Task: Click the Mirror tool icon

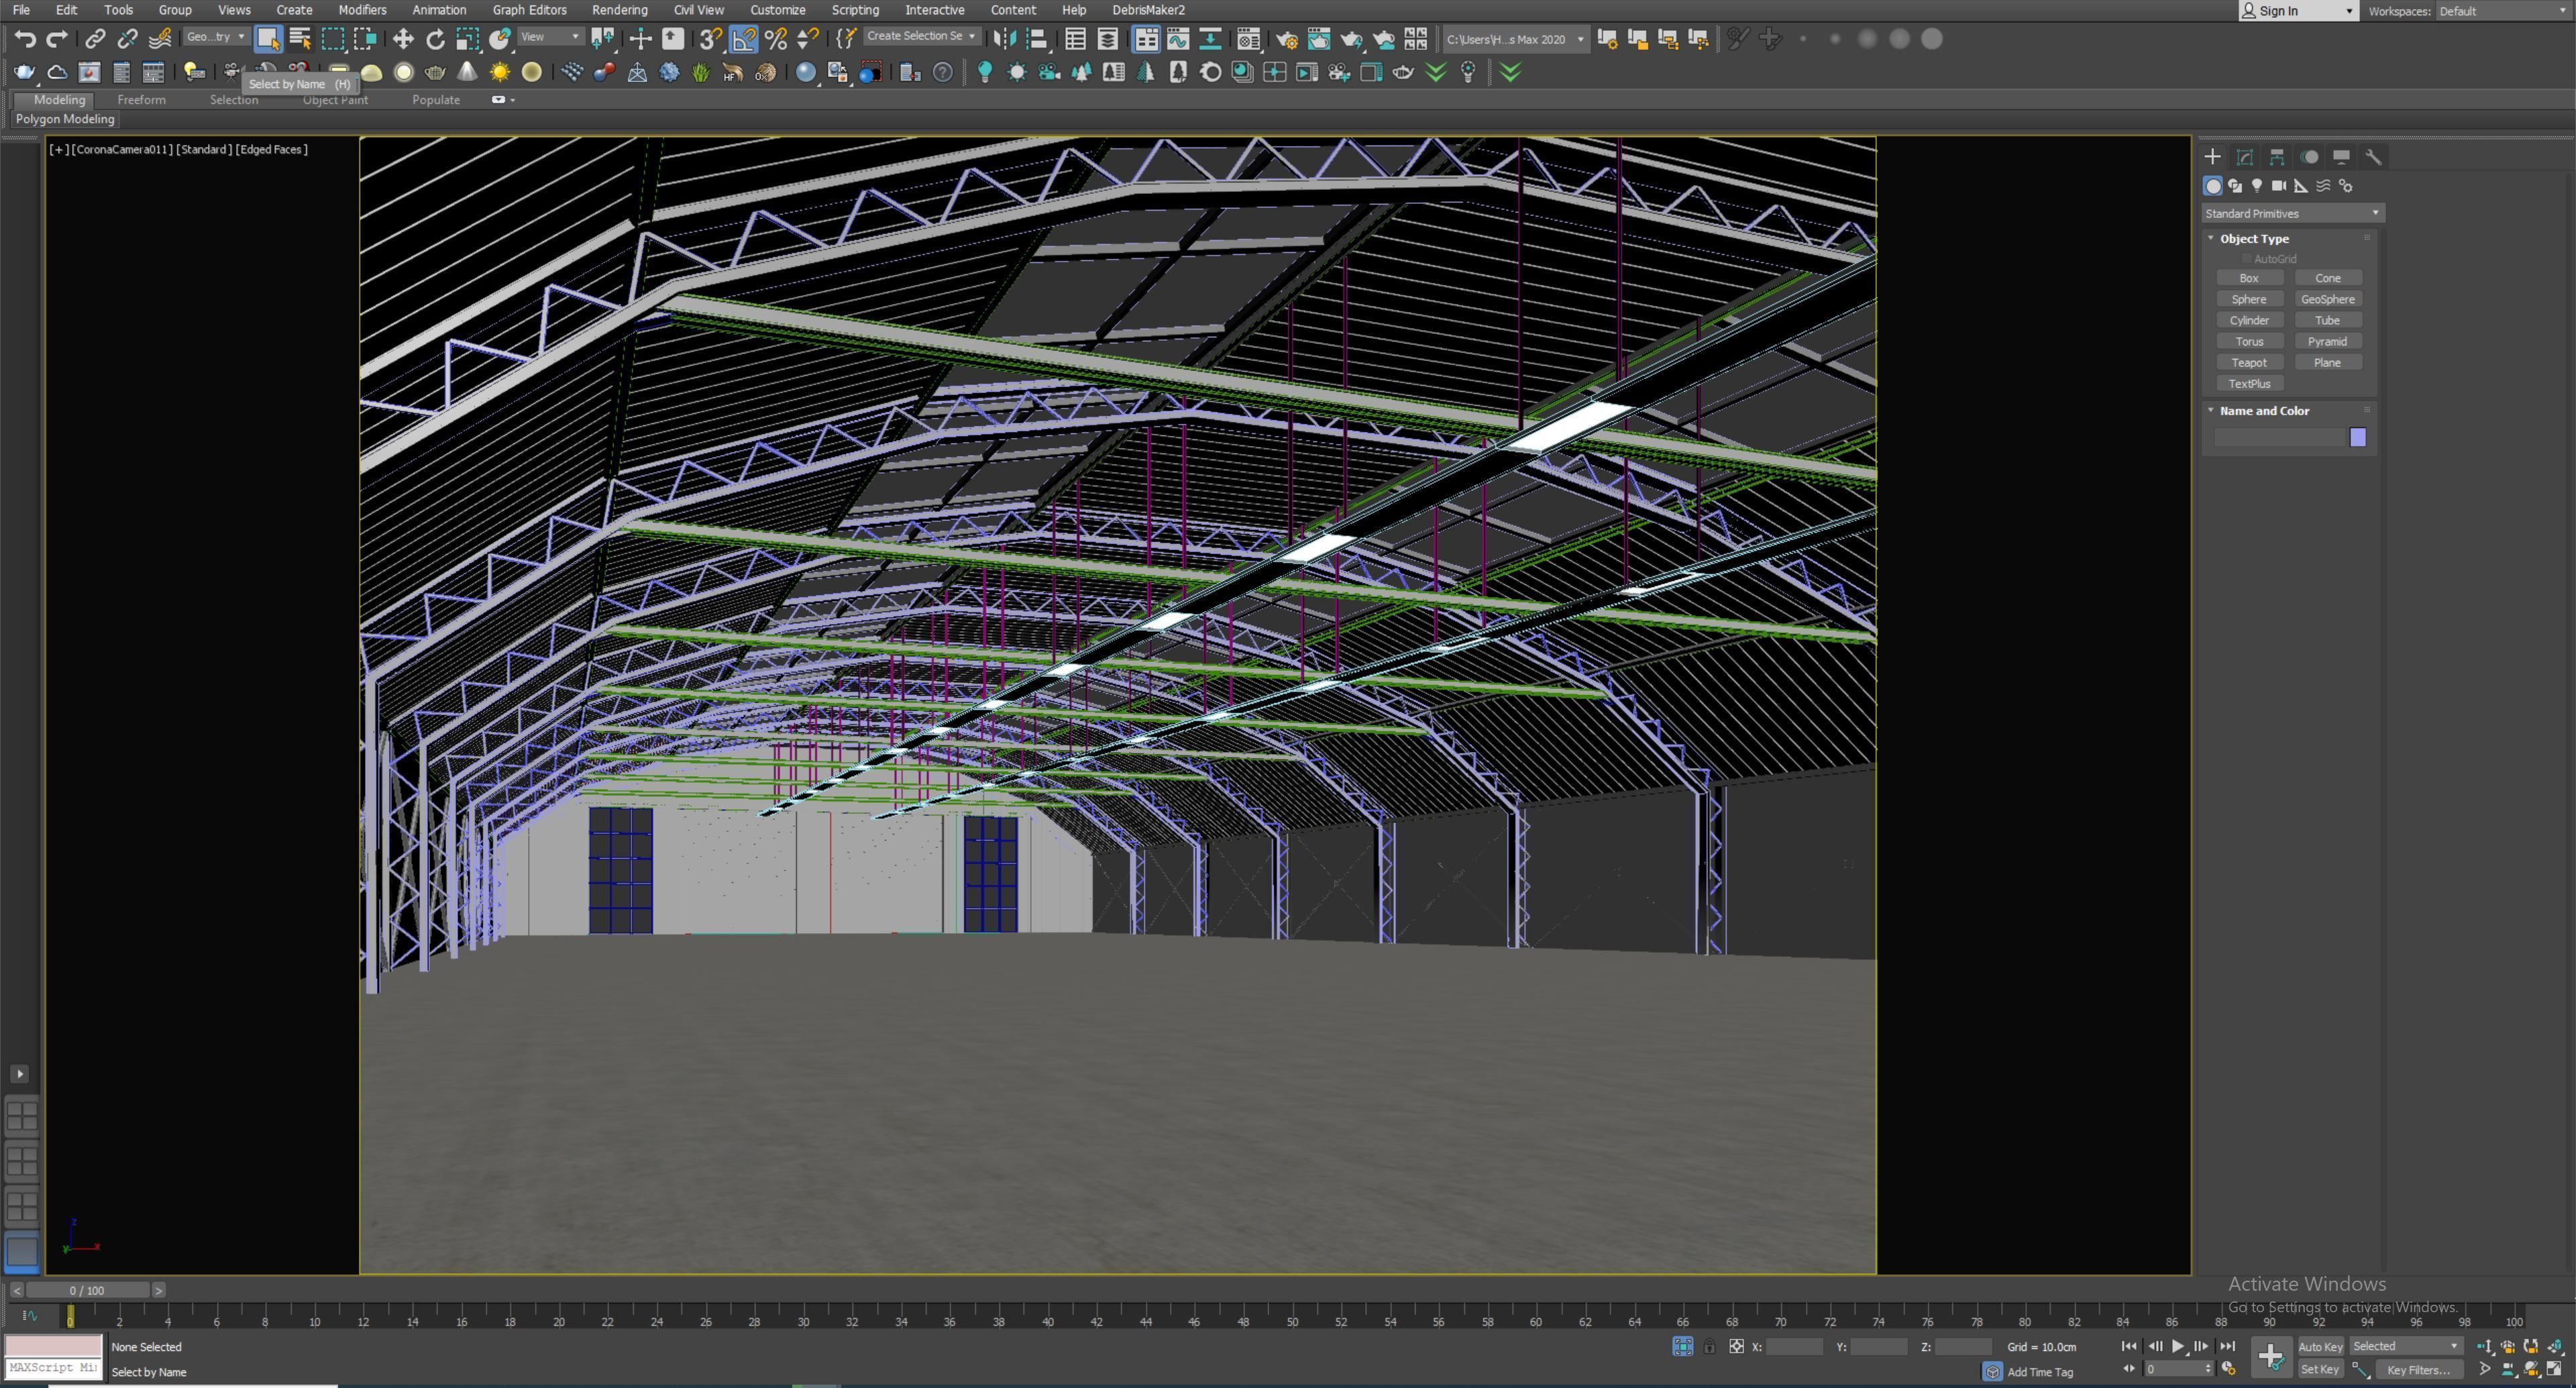Action: click(1005, 39)
